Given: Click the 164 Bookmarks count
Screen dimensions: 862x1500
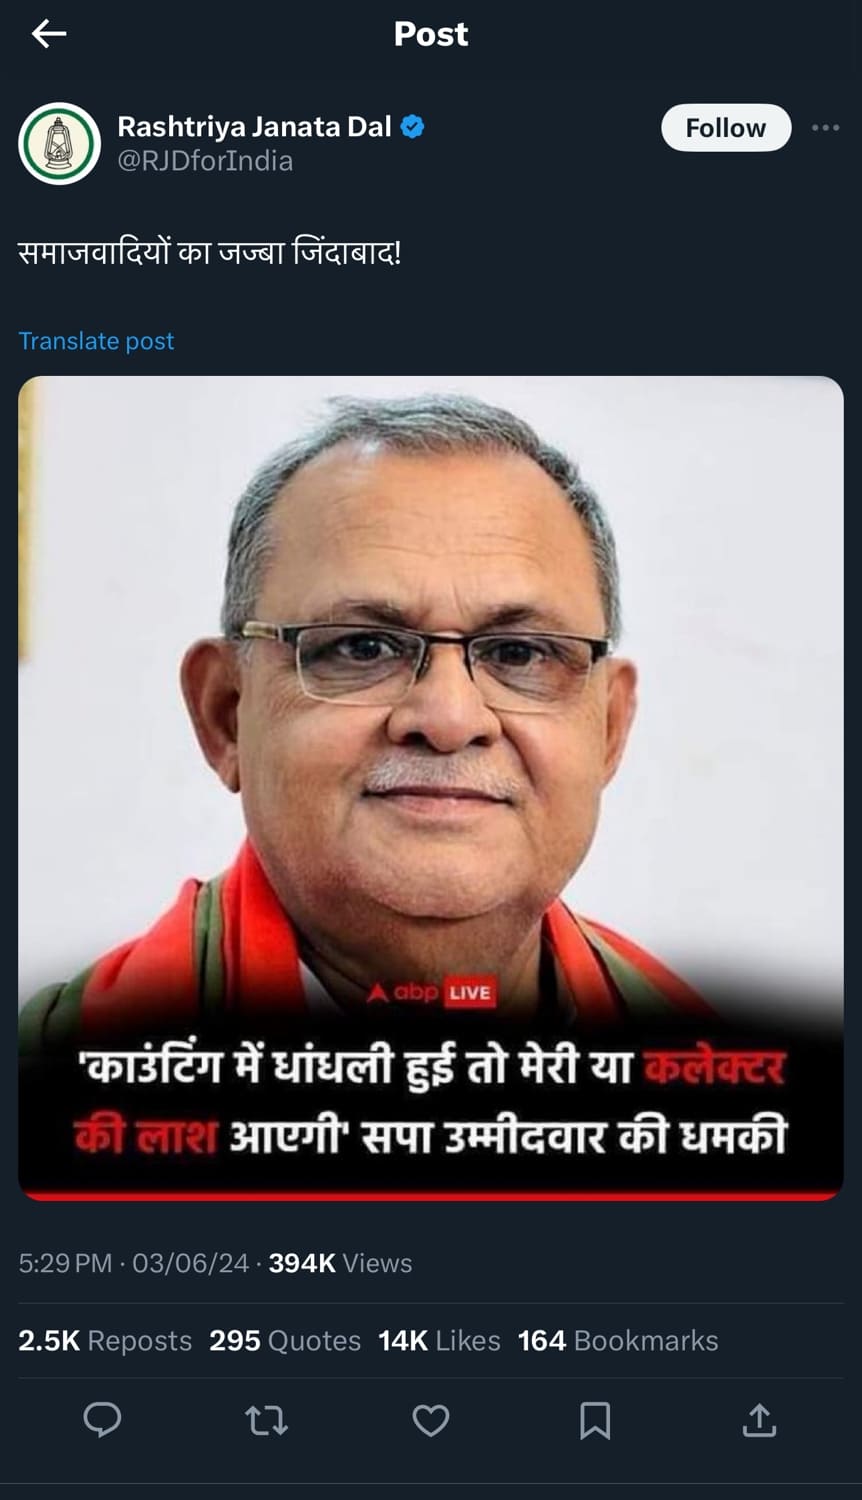Looking at the screenshot, I should 618,1340.
